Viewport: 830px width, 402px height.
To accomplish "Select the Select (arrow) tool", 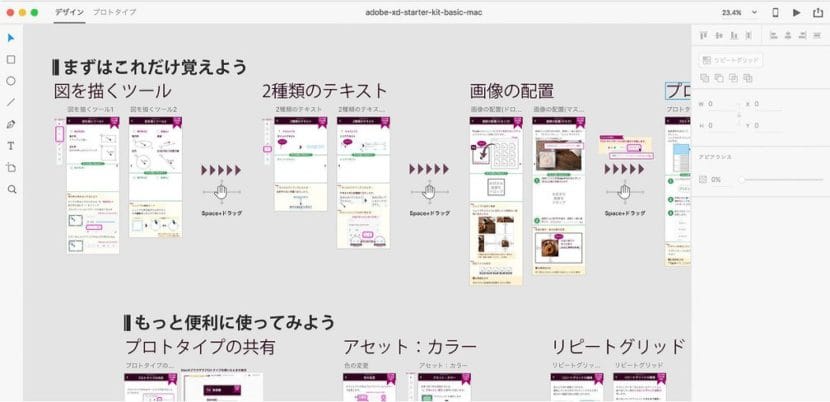I will (x=11, y=38).
